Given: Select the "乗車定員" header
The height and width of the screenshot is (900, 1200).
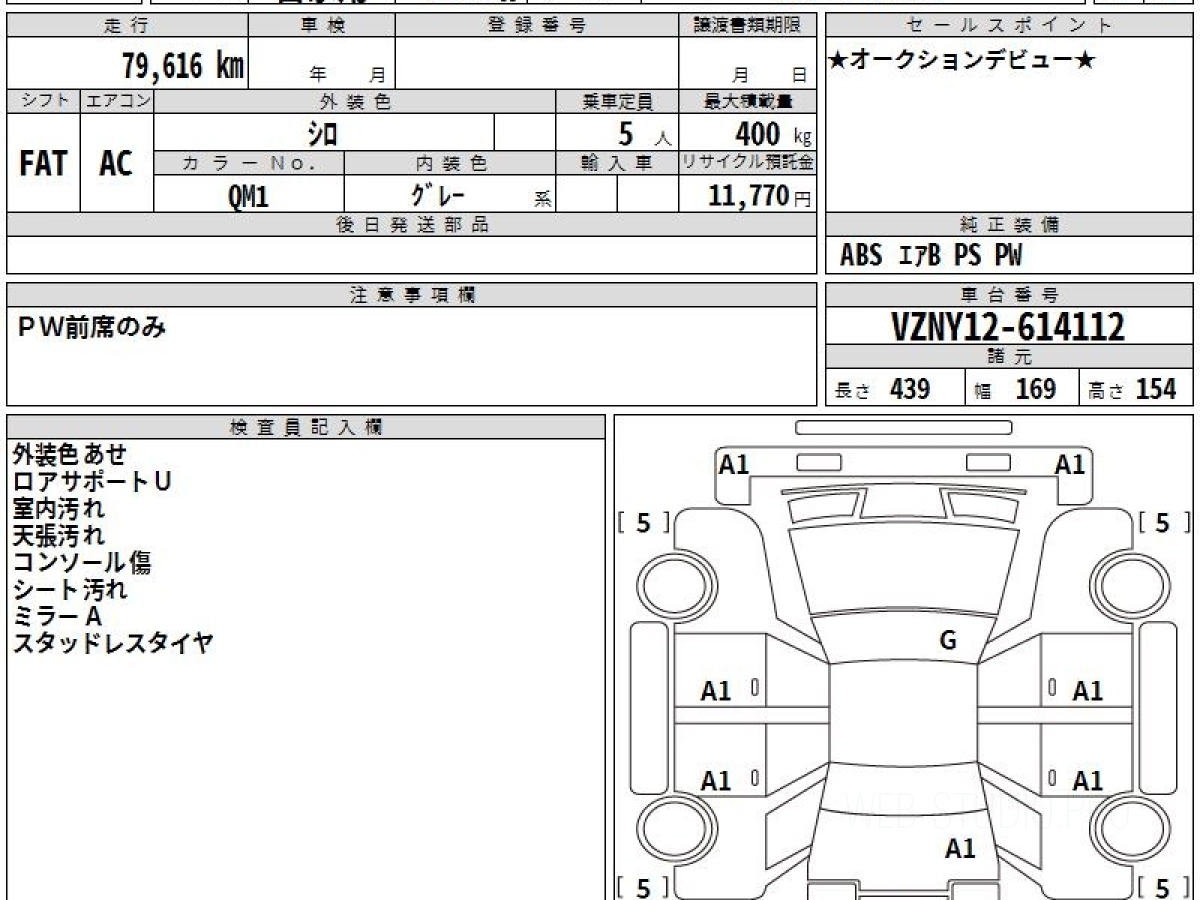Looking at the screenshot, I should pos(618,101).
